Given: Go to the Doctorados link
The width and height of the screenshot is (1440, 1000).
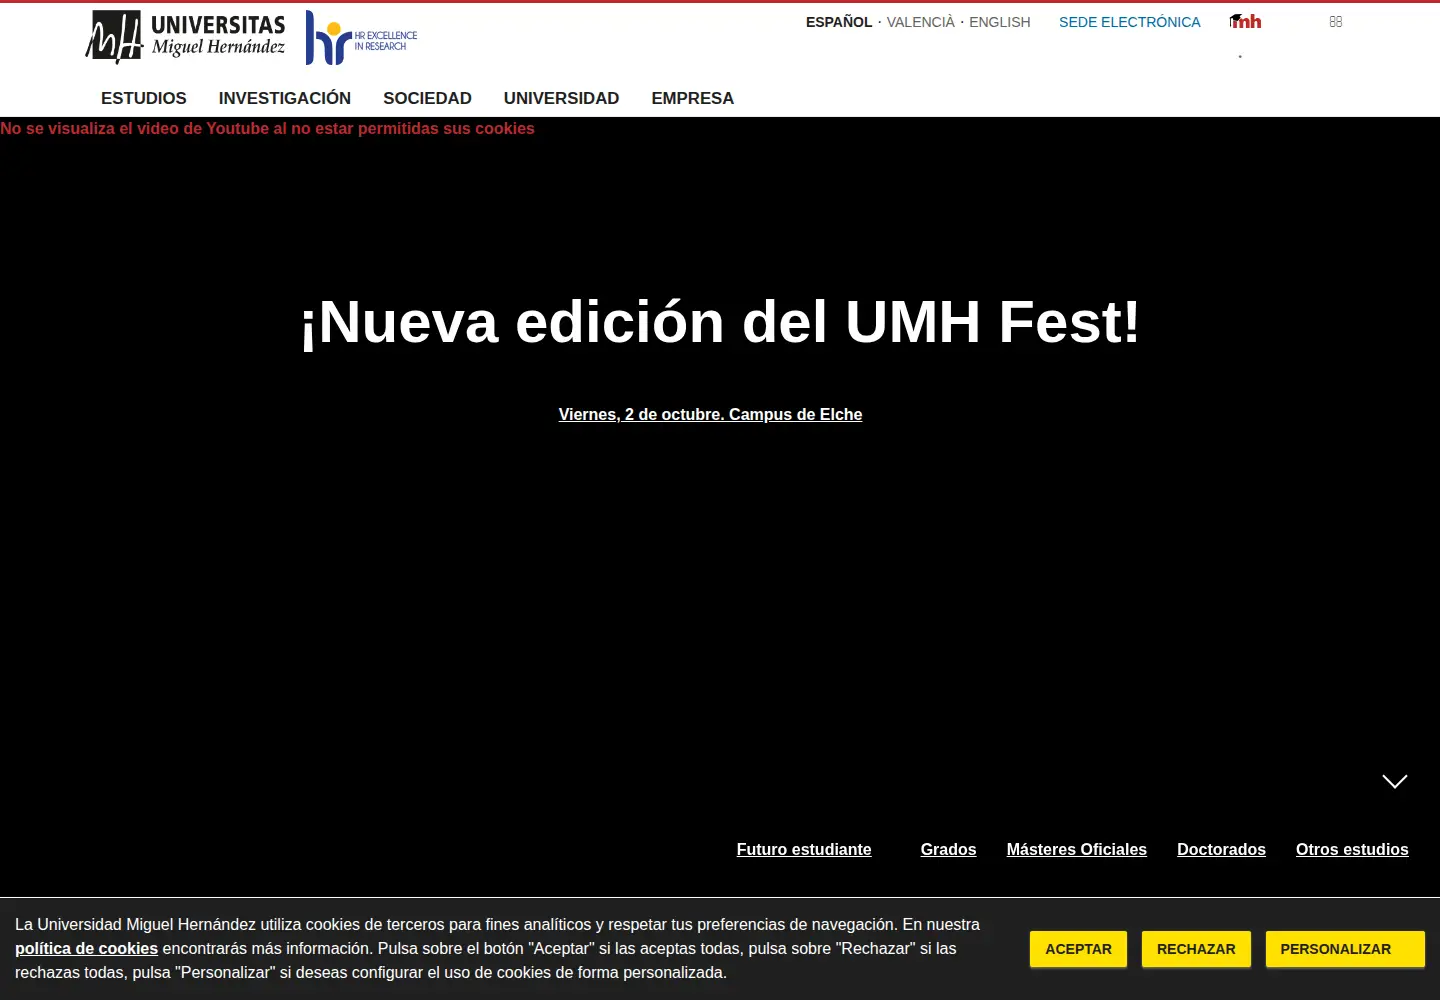Looking at the screenshot, I should (1221, 849).
